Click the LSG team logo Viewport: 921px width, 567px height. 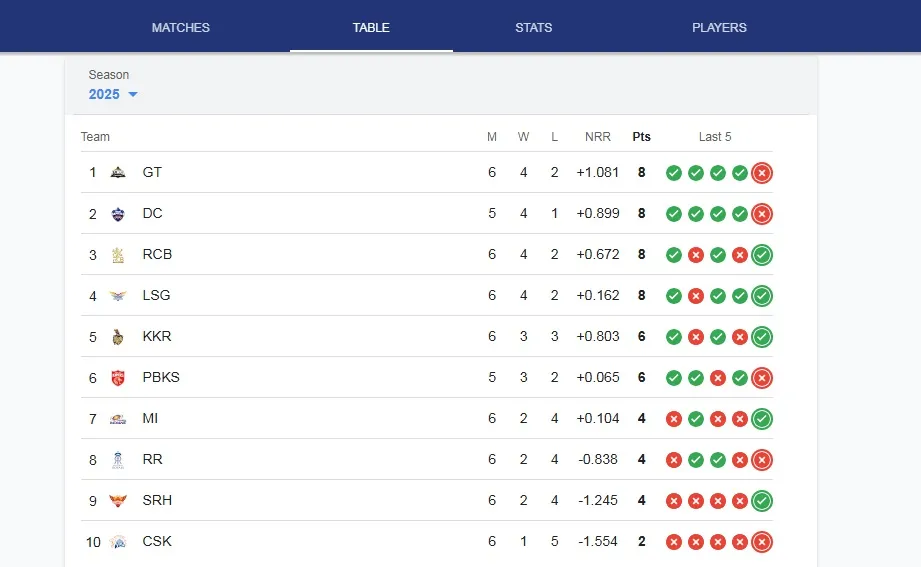pos(118,296)
